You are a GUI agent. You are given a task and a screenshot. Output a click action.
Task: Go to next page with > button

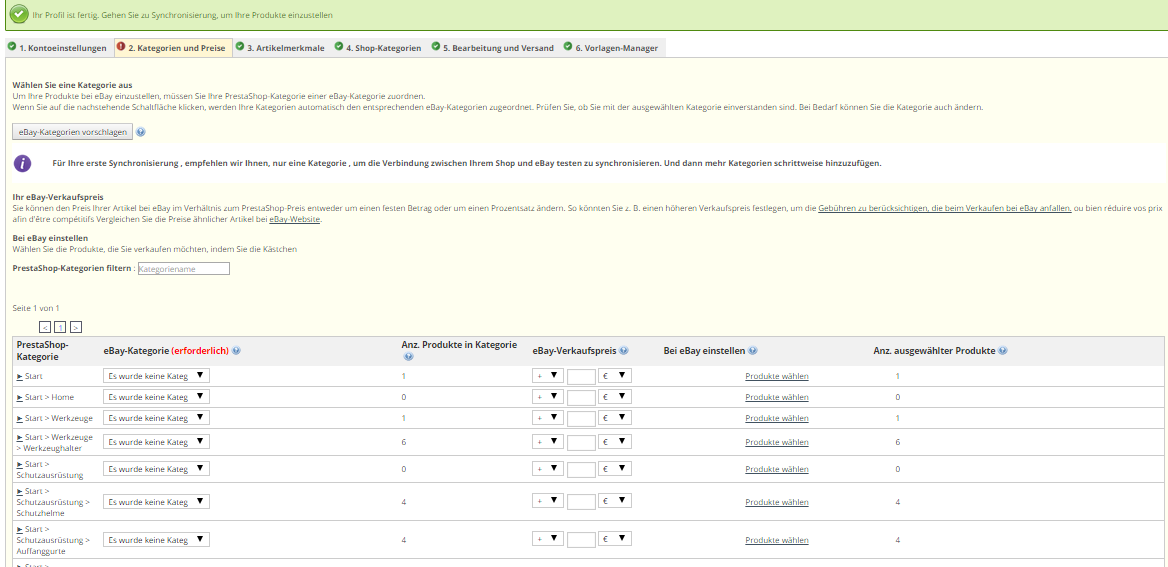[76, 327]
